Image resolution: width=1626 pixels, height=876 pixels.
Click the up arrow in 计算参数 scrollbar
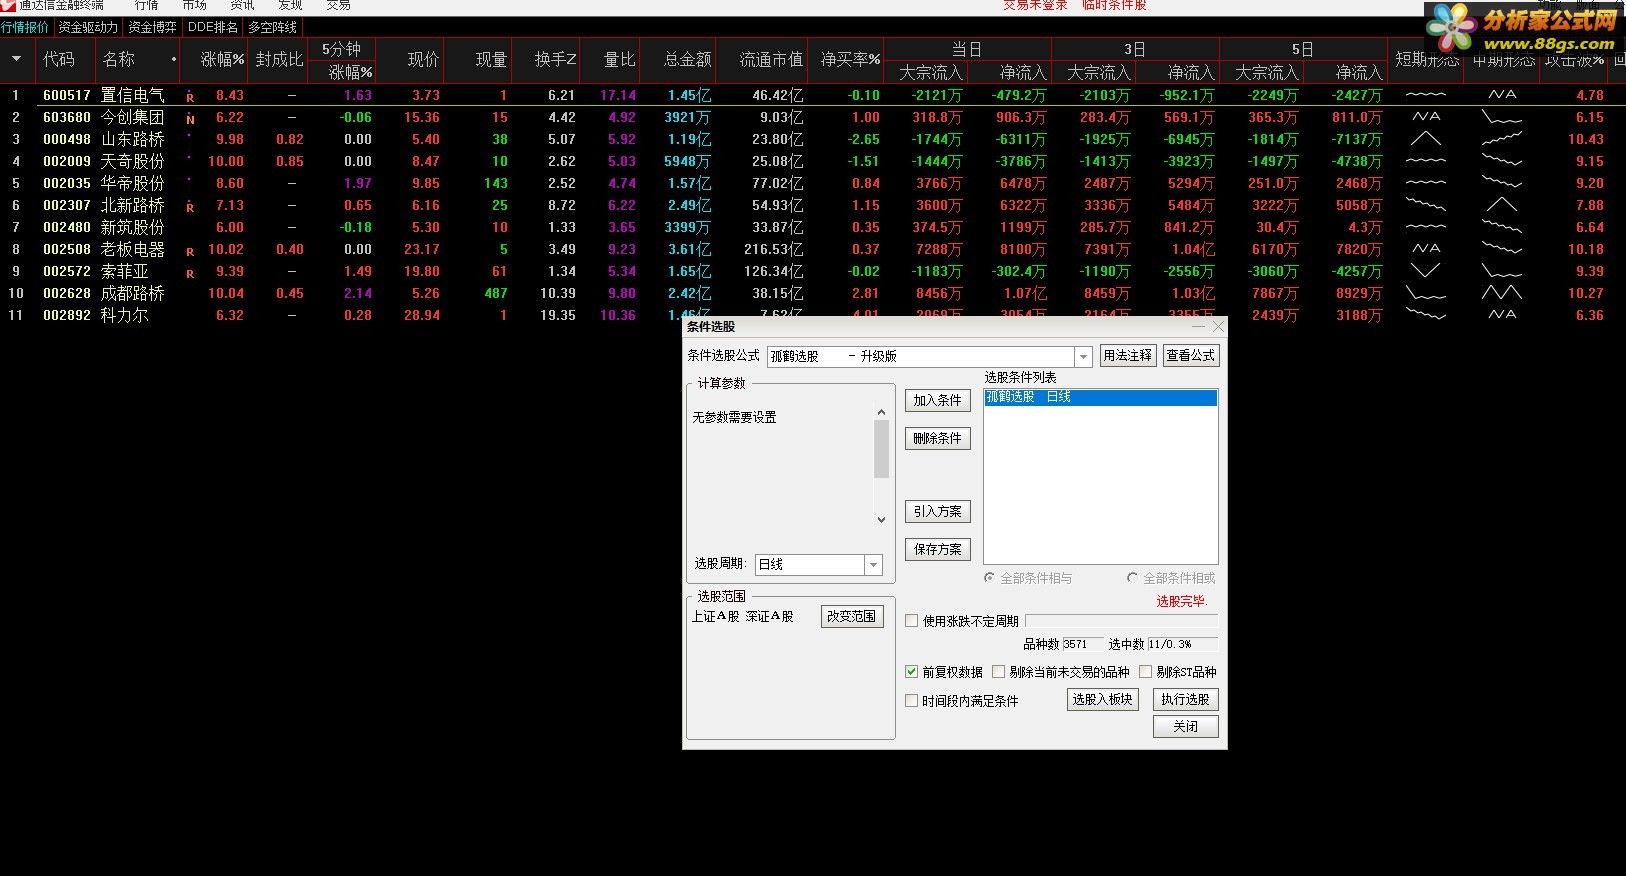[881, 412]
